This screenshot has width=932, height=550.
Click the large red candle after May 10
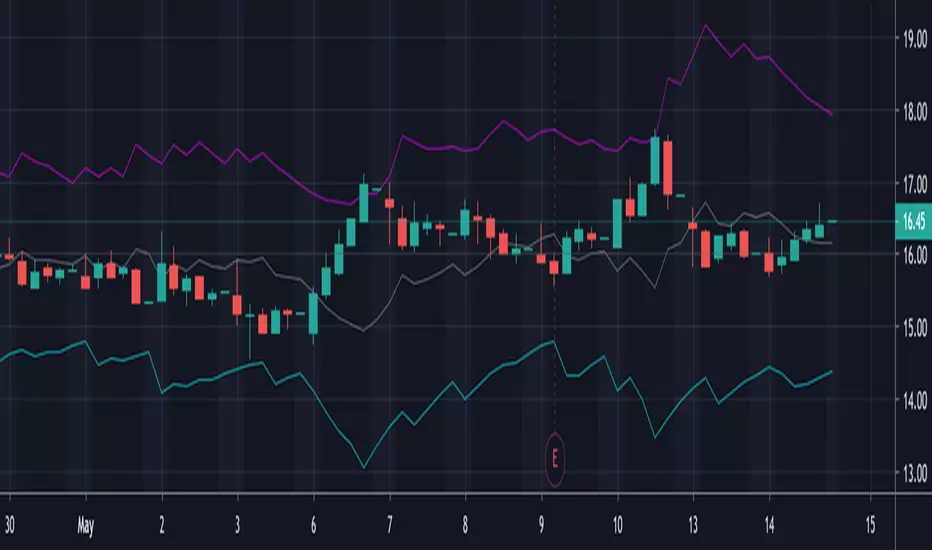tap(667, 168)
